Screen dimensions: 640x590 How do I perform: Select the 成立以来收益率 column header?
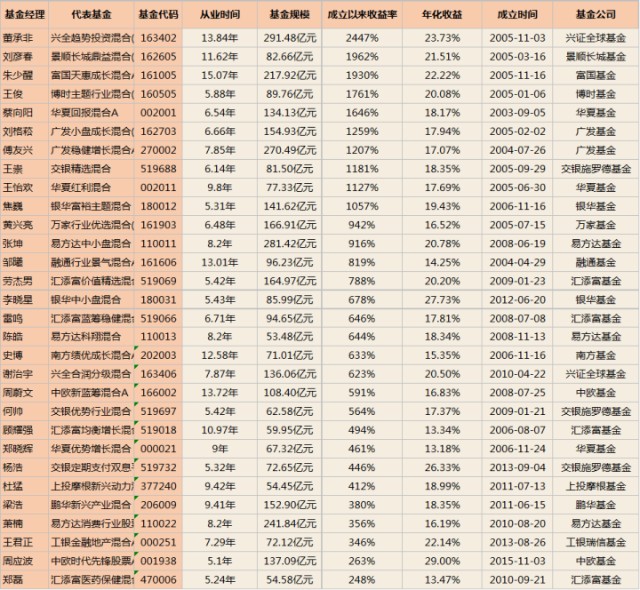pos(362,15)
